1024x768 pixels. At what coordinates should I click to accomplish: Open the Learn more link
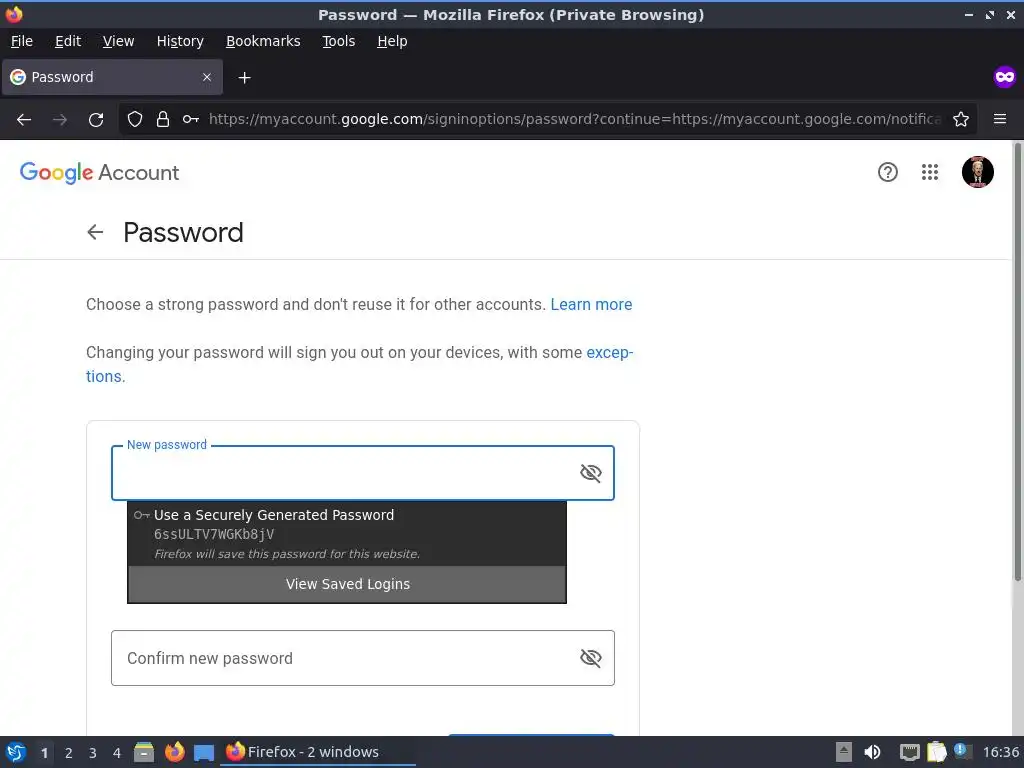click(x=591, y=304)
